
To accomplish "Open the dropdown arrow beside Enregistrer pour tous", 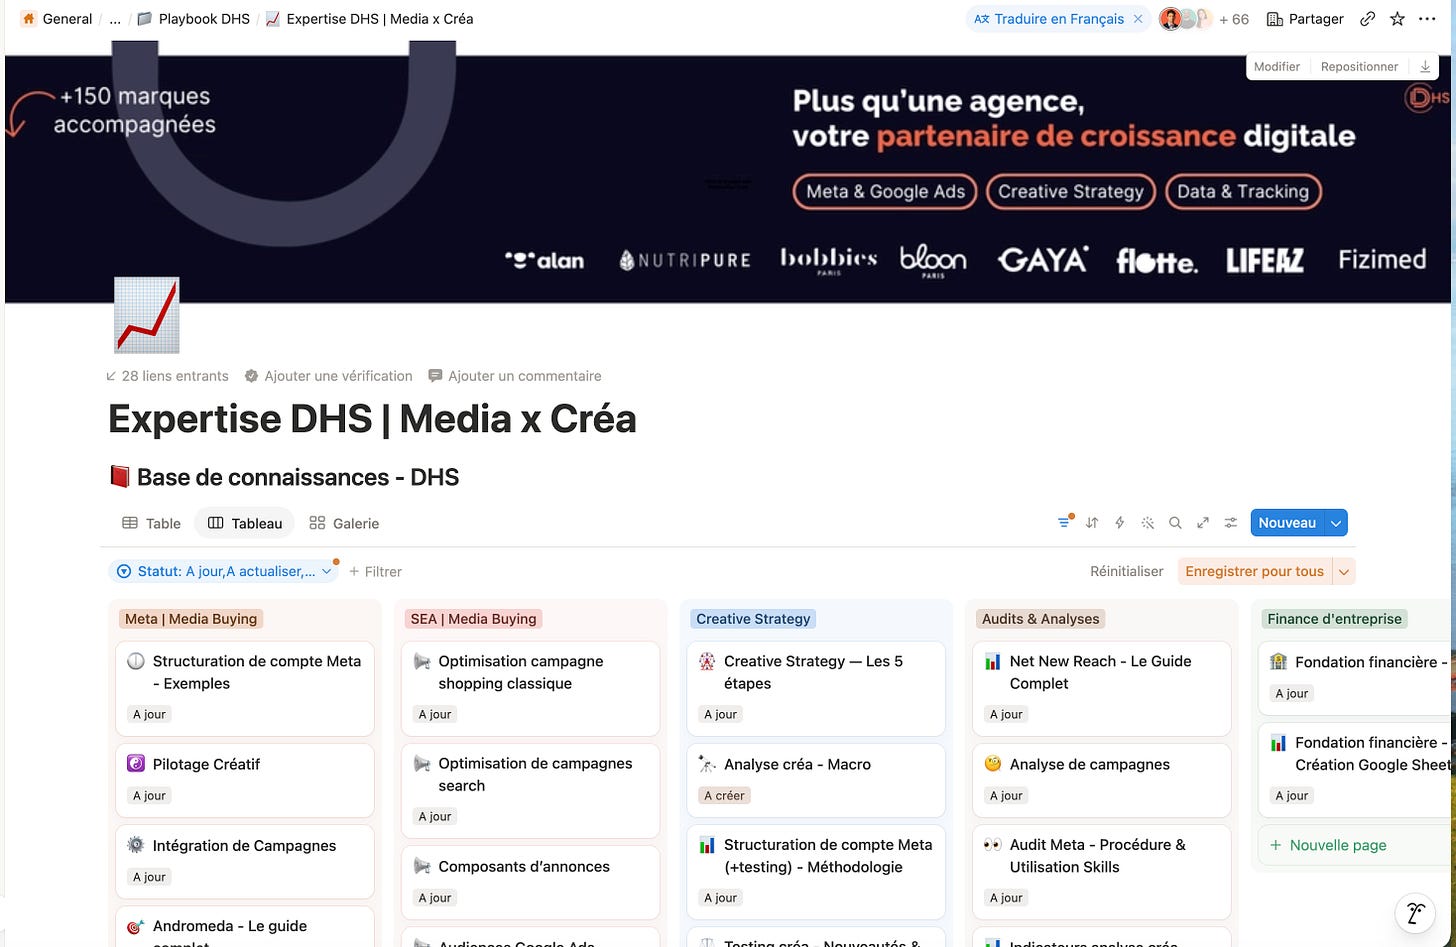I will [x=1344, y=571].
